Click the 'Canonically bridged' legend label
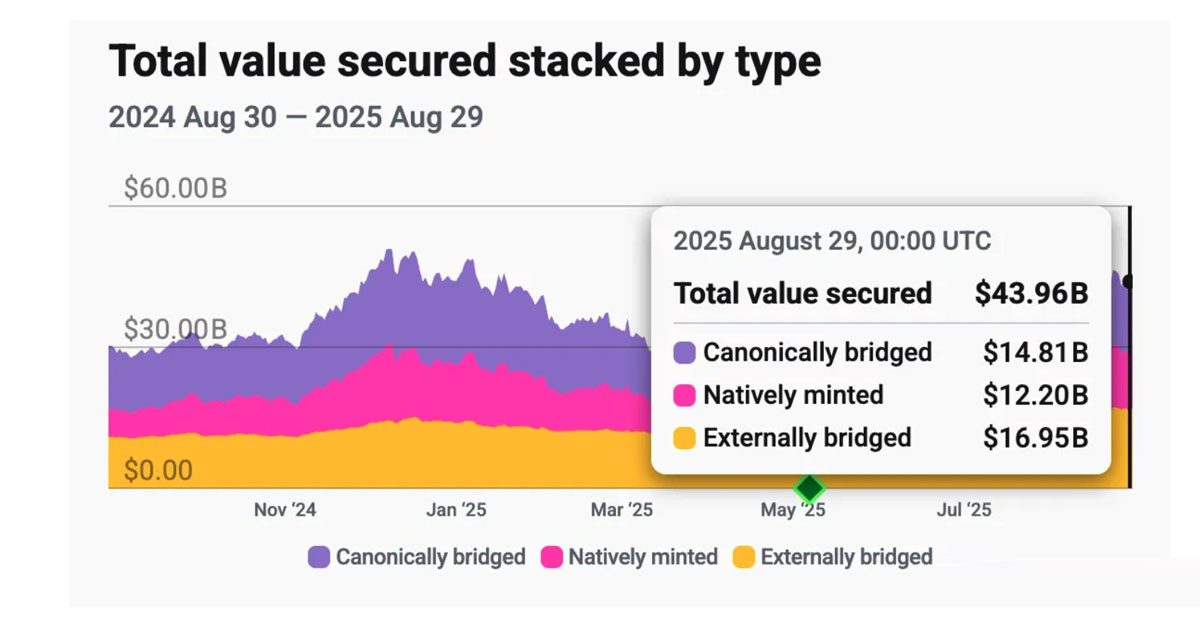This screenshot has height=623, width=1200. pos(430,557)
